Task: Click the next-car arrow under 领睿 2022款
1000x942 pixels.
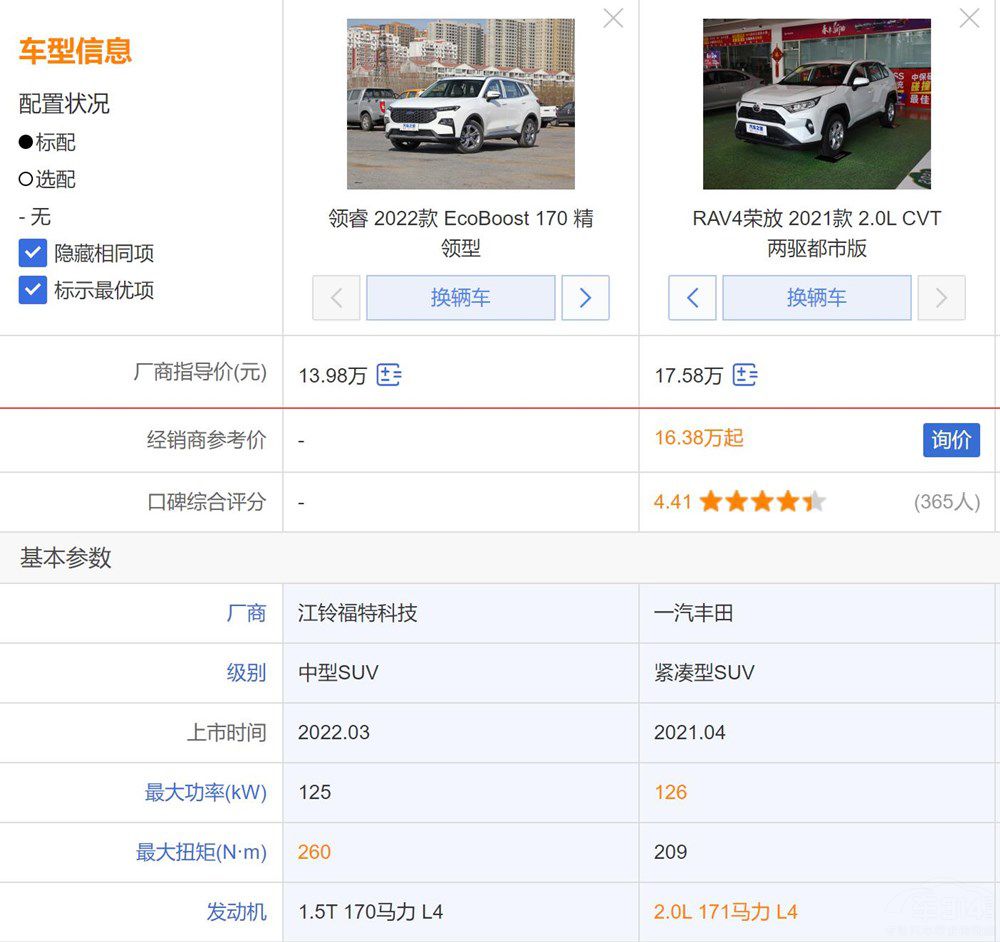Action: point(585,298)
